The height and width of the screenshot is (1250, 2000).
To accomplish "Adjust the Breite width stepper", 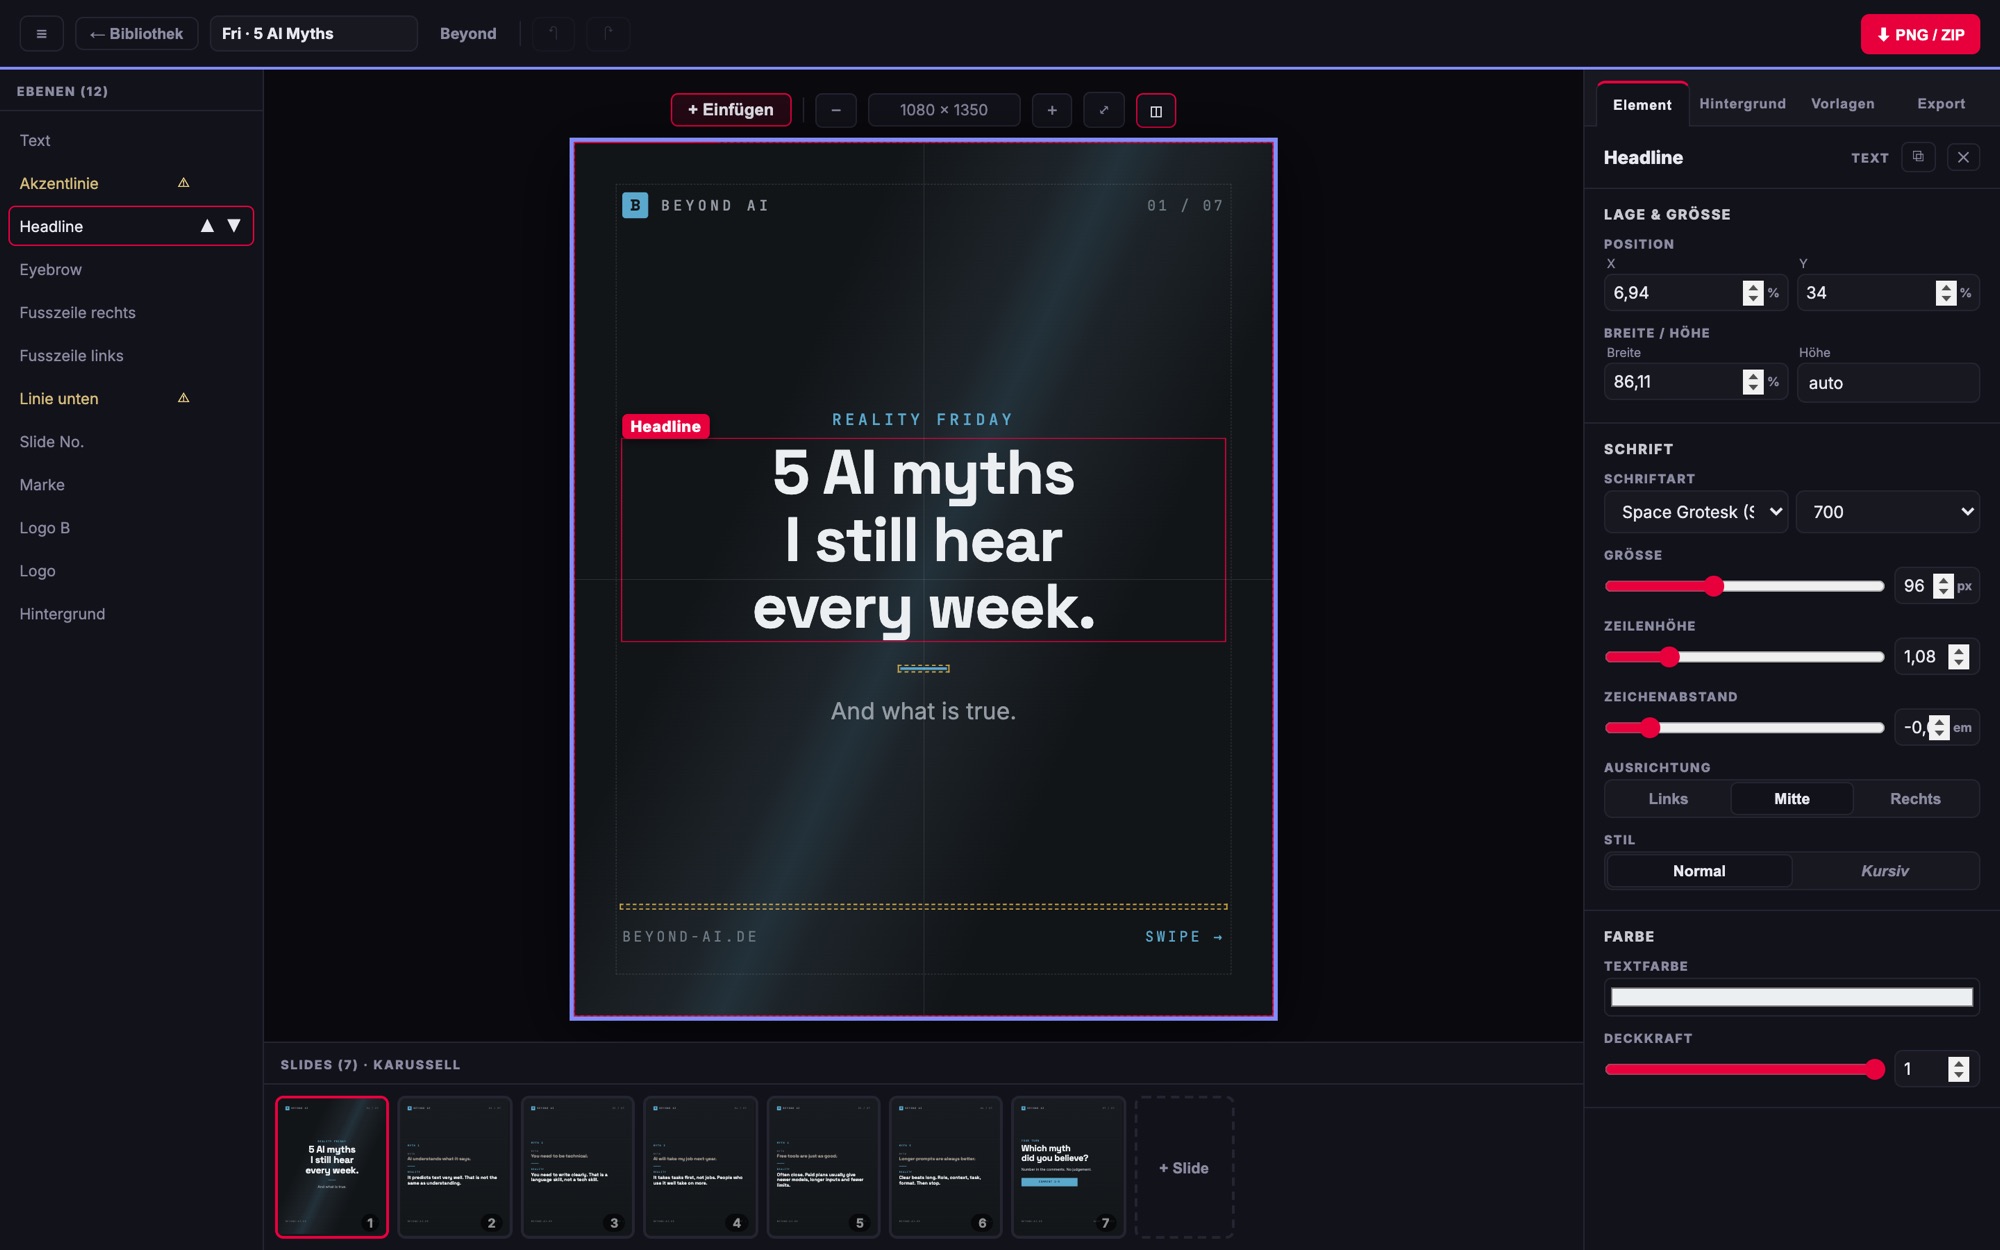I will (x=1752, y=382).
